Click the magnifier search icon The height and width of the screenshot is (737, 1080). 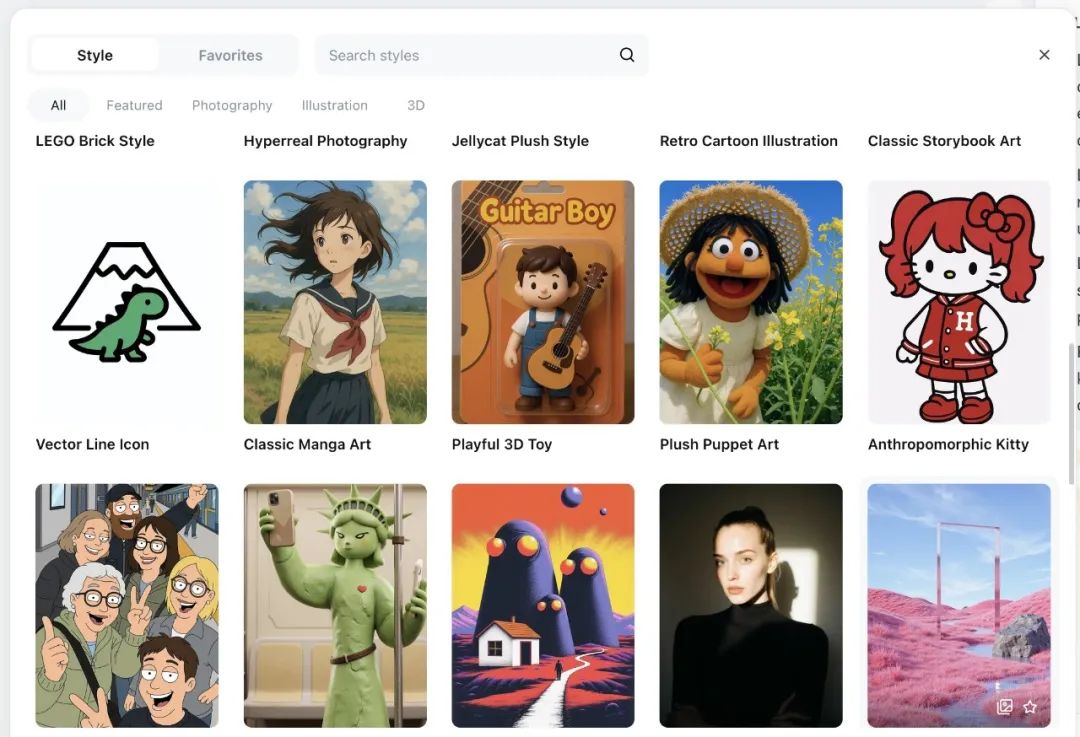pyautogui.click(x=627, y=55)
